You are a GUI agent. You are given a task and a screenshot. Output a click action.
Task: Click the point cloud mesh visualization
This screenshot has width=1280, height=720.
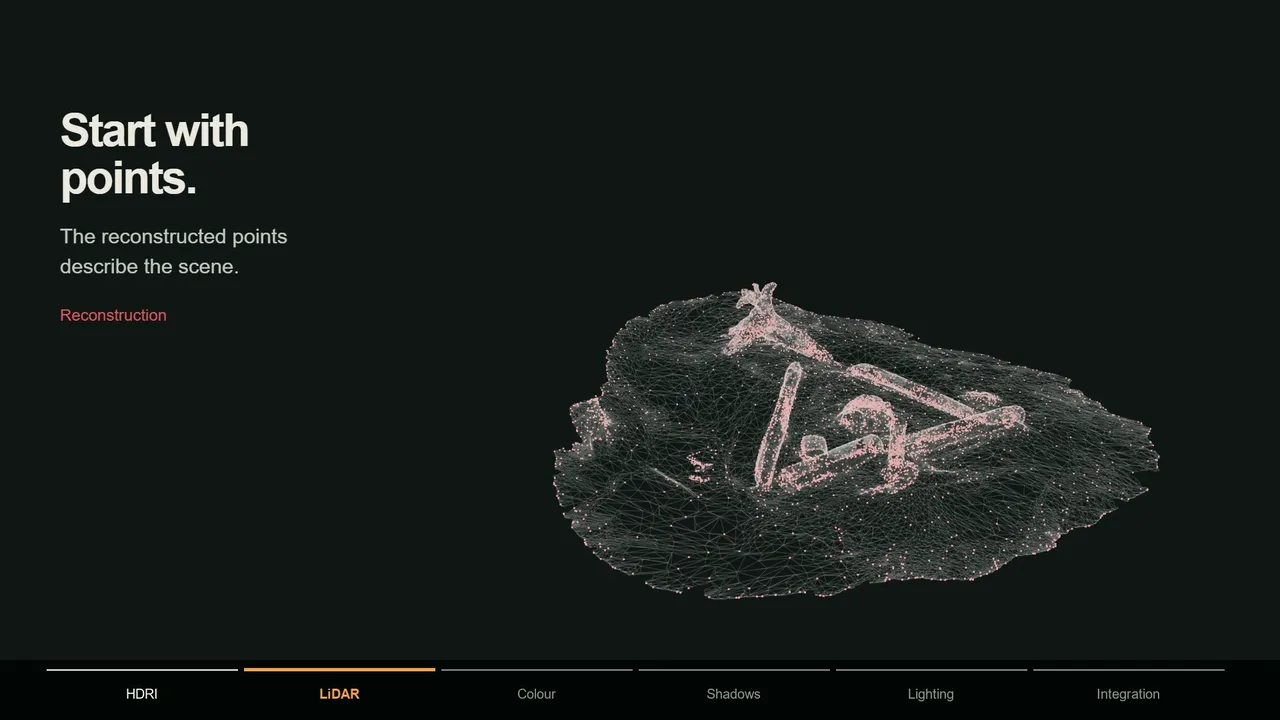[856, 442]
